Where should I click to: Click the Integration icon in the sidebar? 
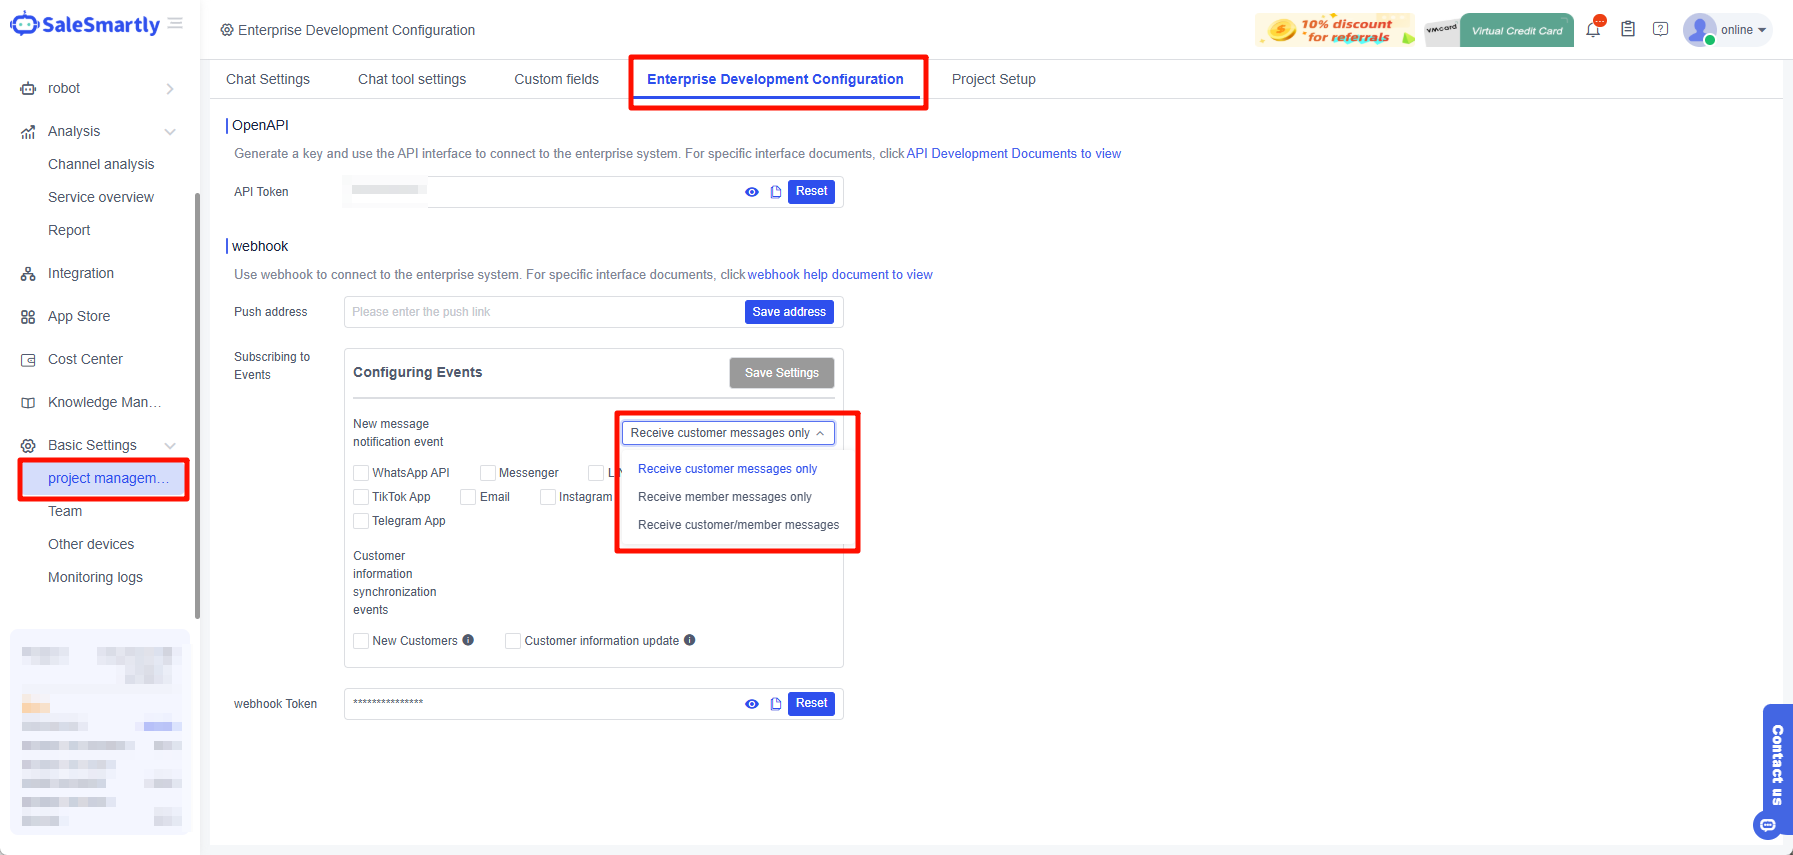[28, 274]
